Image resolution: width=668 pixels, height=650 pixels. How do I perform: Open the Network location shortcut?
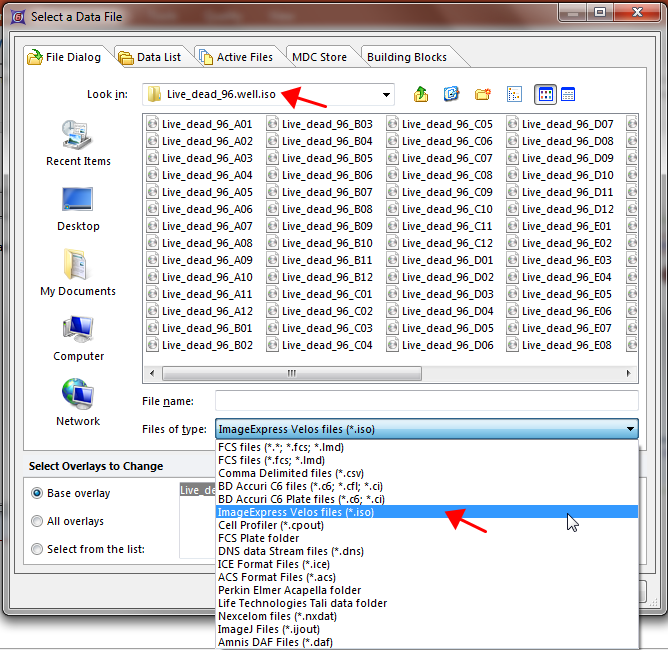point(78,402)
